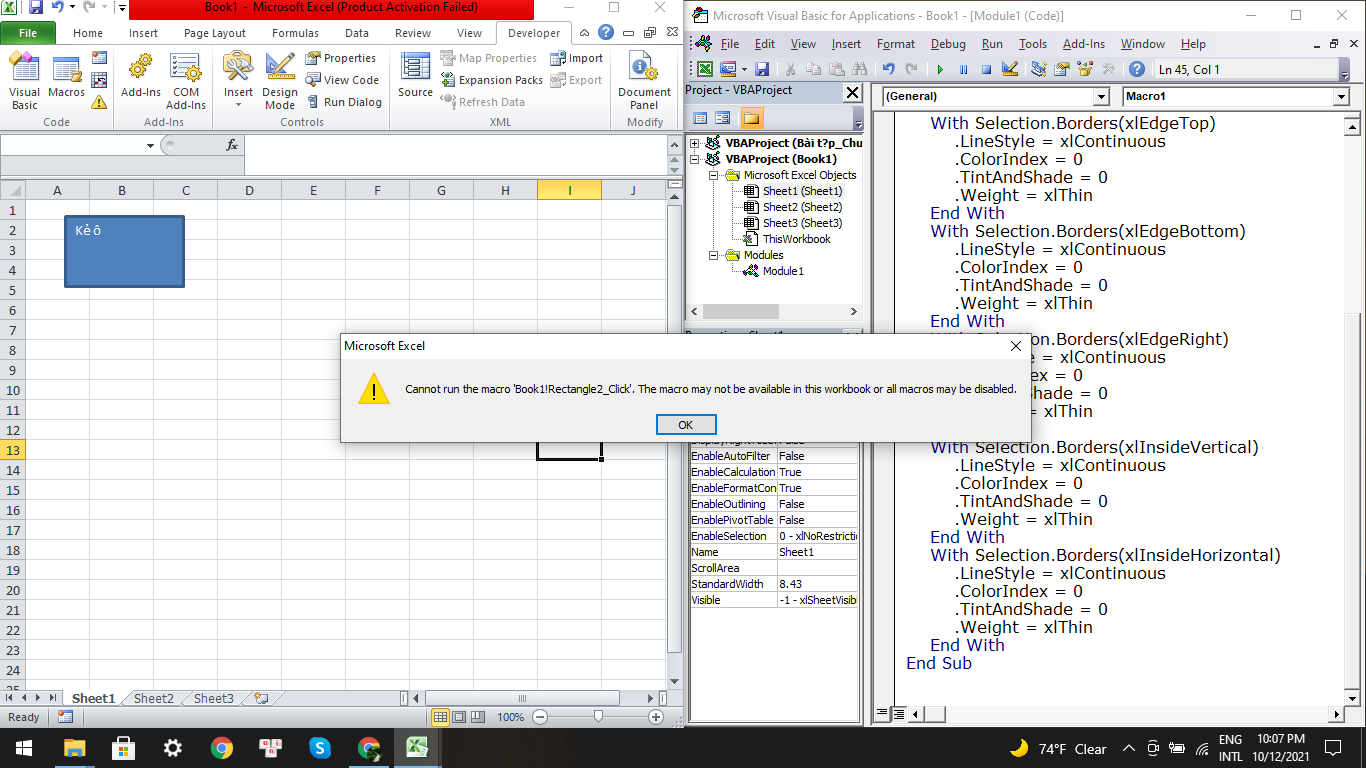Click the Insert Worksheet tab button

tap(260, 699)
